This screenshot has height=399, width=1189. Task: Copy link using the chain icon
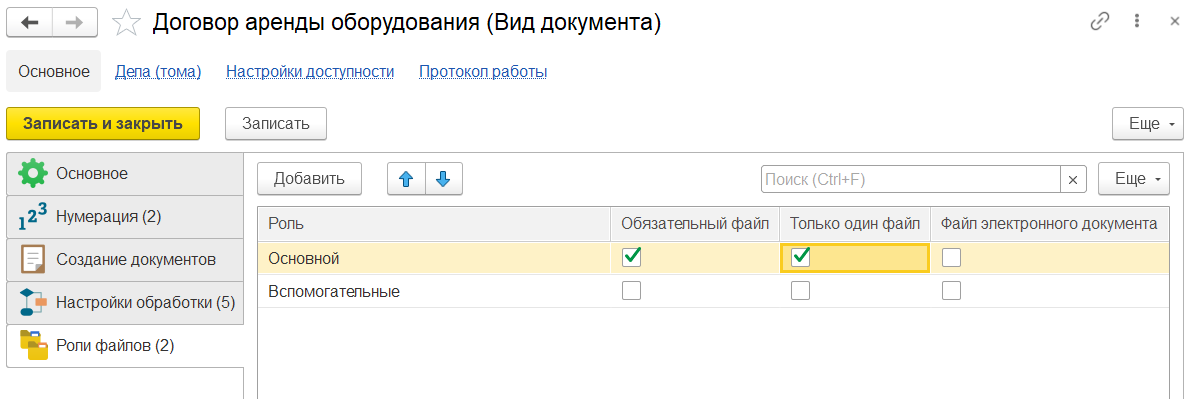click(x=1100, y=22)
